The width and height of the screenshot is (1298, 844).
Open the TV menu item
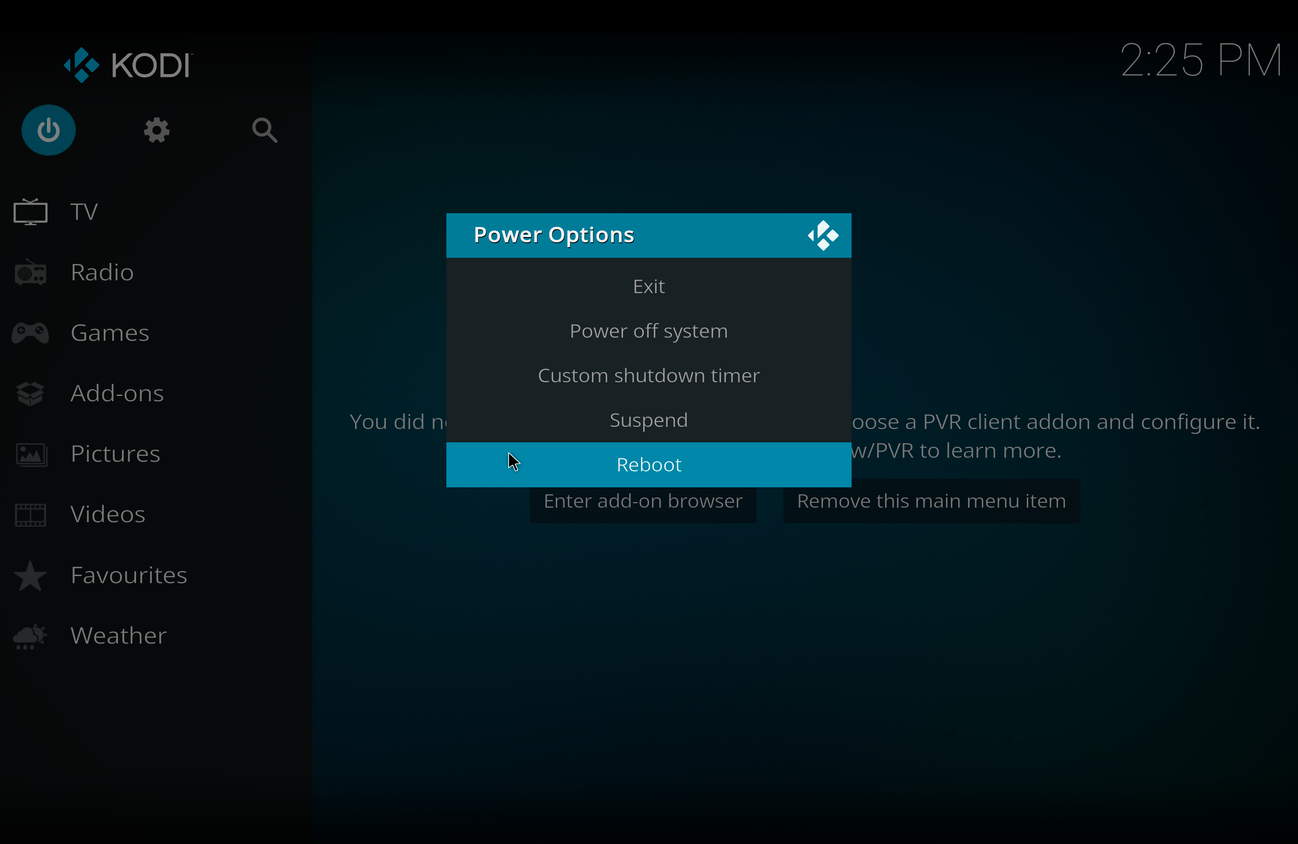pos(84,212)
